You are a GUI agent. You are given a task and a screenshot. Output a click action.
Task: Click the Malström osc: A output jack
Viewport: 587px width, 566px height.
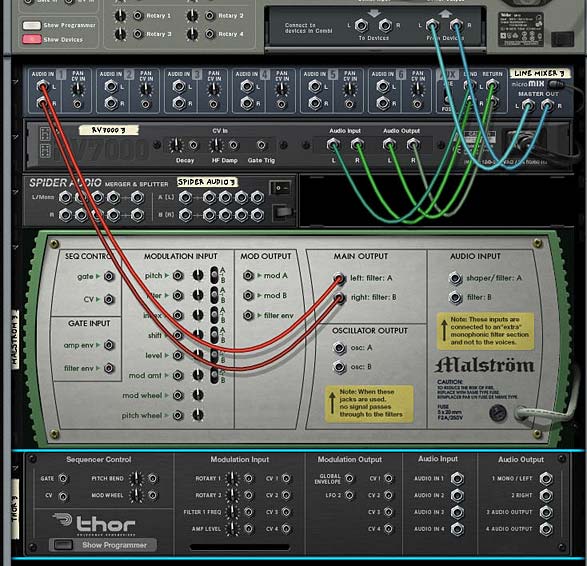(x=339, y=348)
